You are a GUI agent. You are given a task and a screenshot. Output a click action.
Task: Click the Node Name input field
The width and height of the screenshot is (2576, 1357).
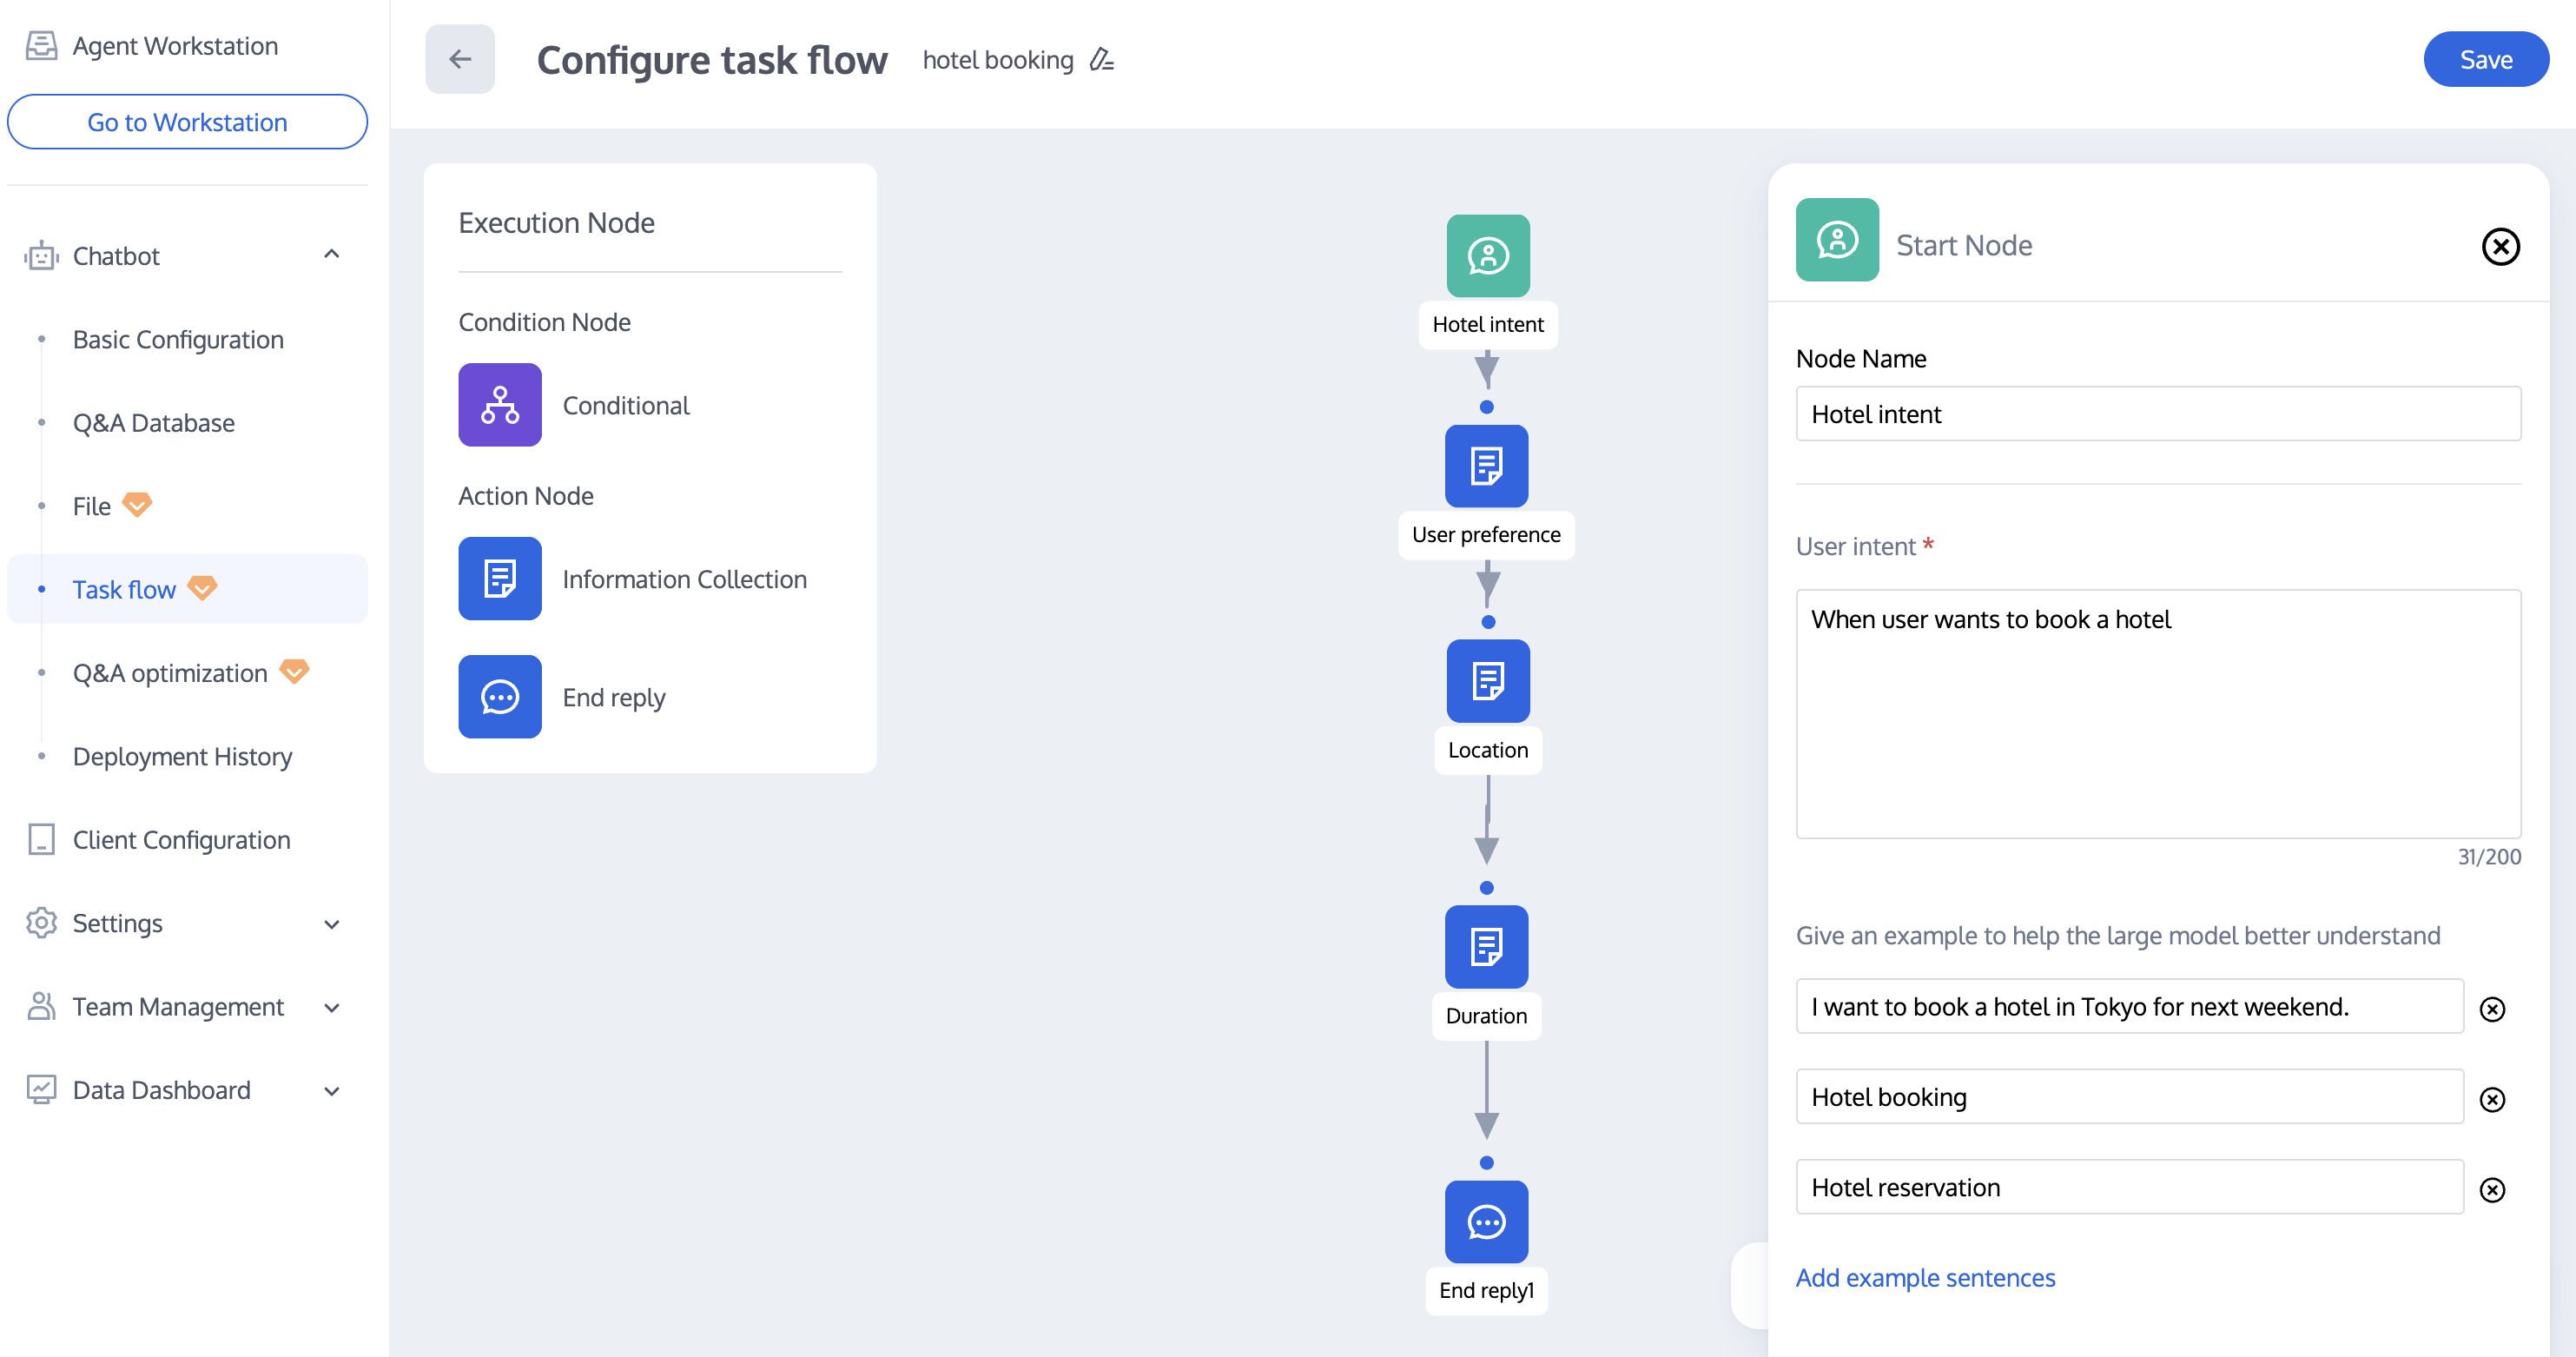point(2157,414)
